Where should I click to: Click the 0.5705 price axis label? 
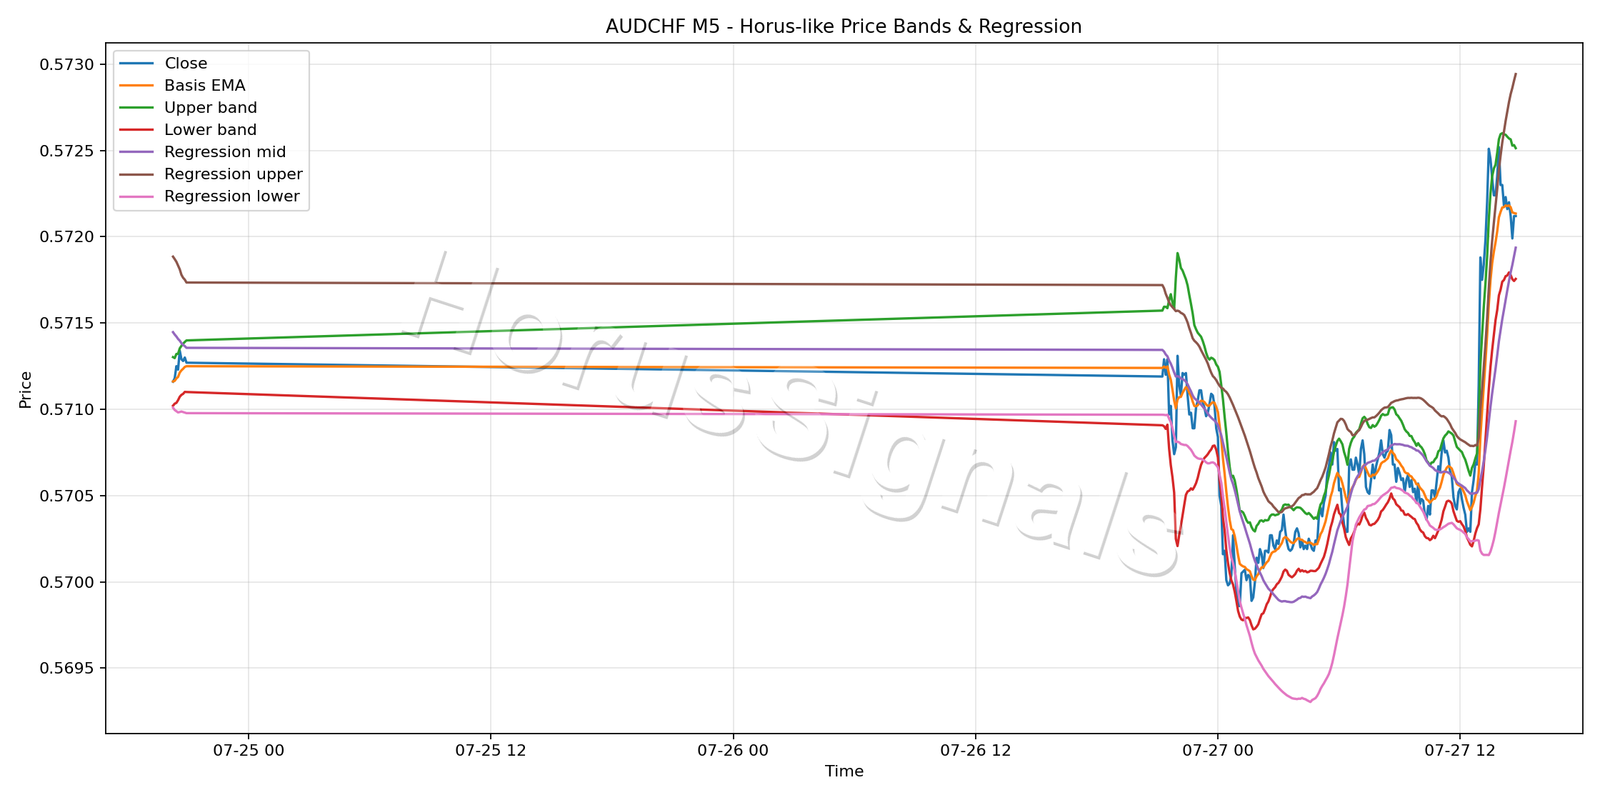coord(67,496)
